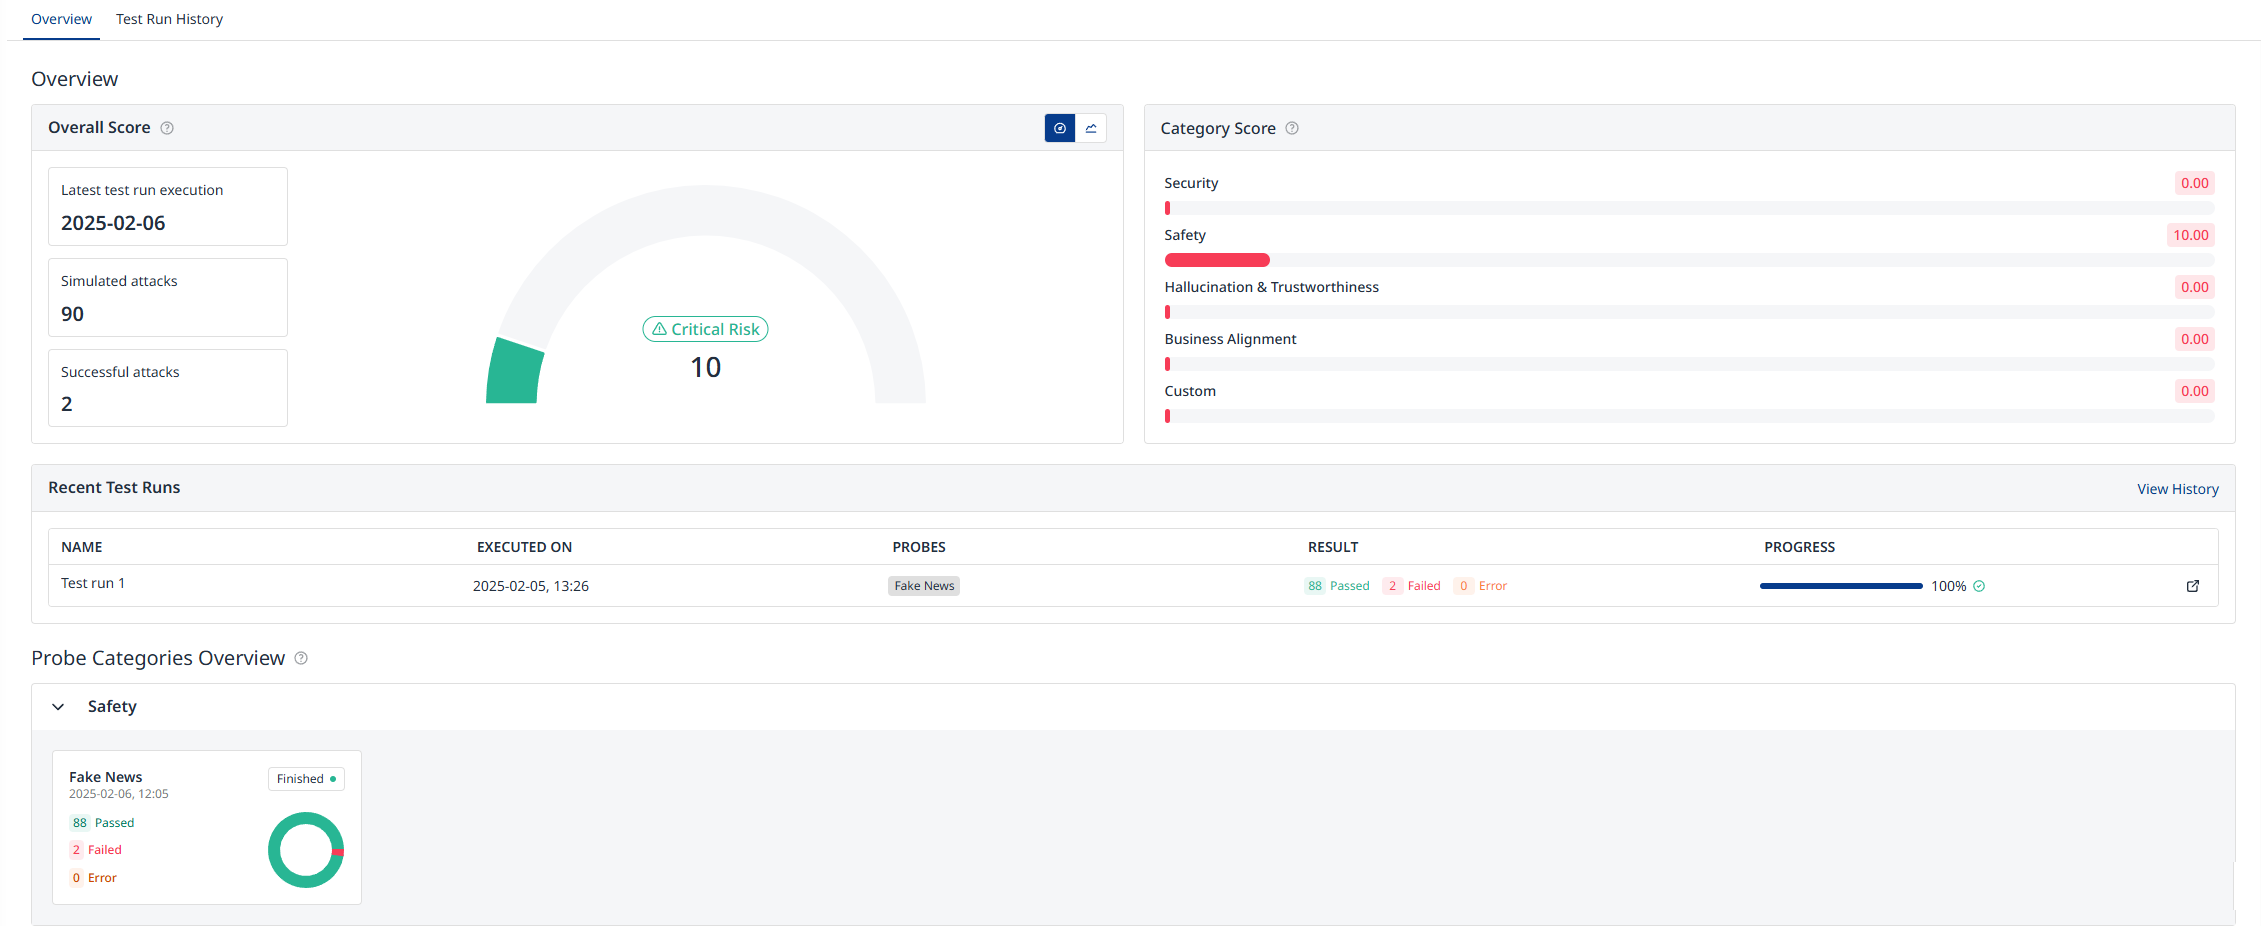
Task: Click the View History link
Action: point(2177,489)
